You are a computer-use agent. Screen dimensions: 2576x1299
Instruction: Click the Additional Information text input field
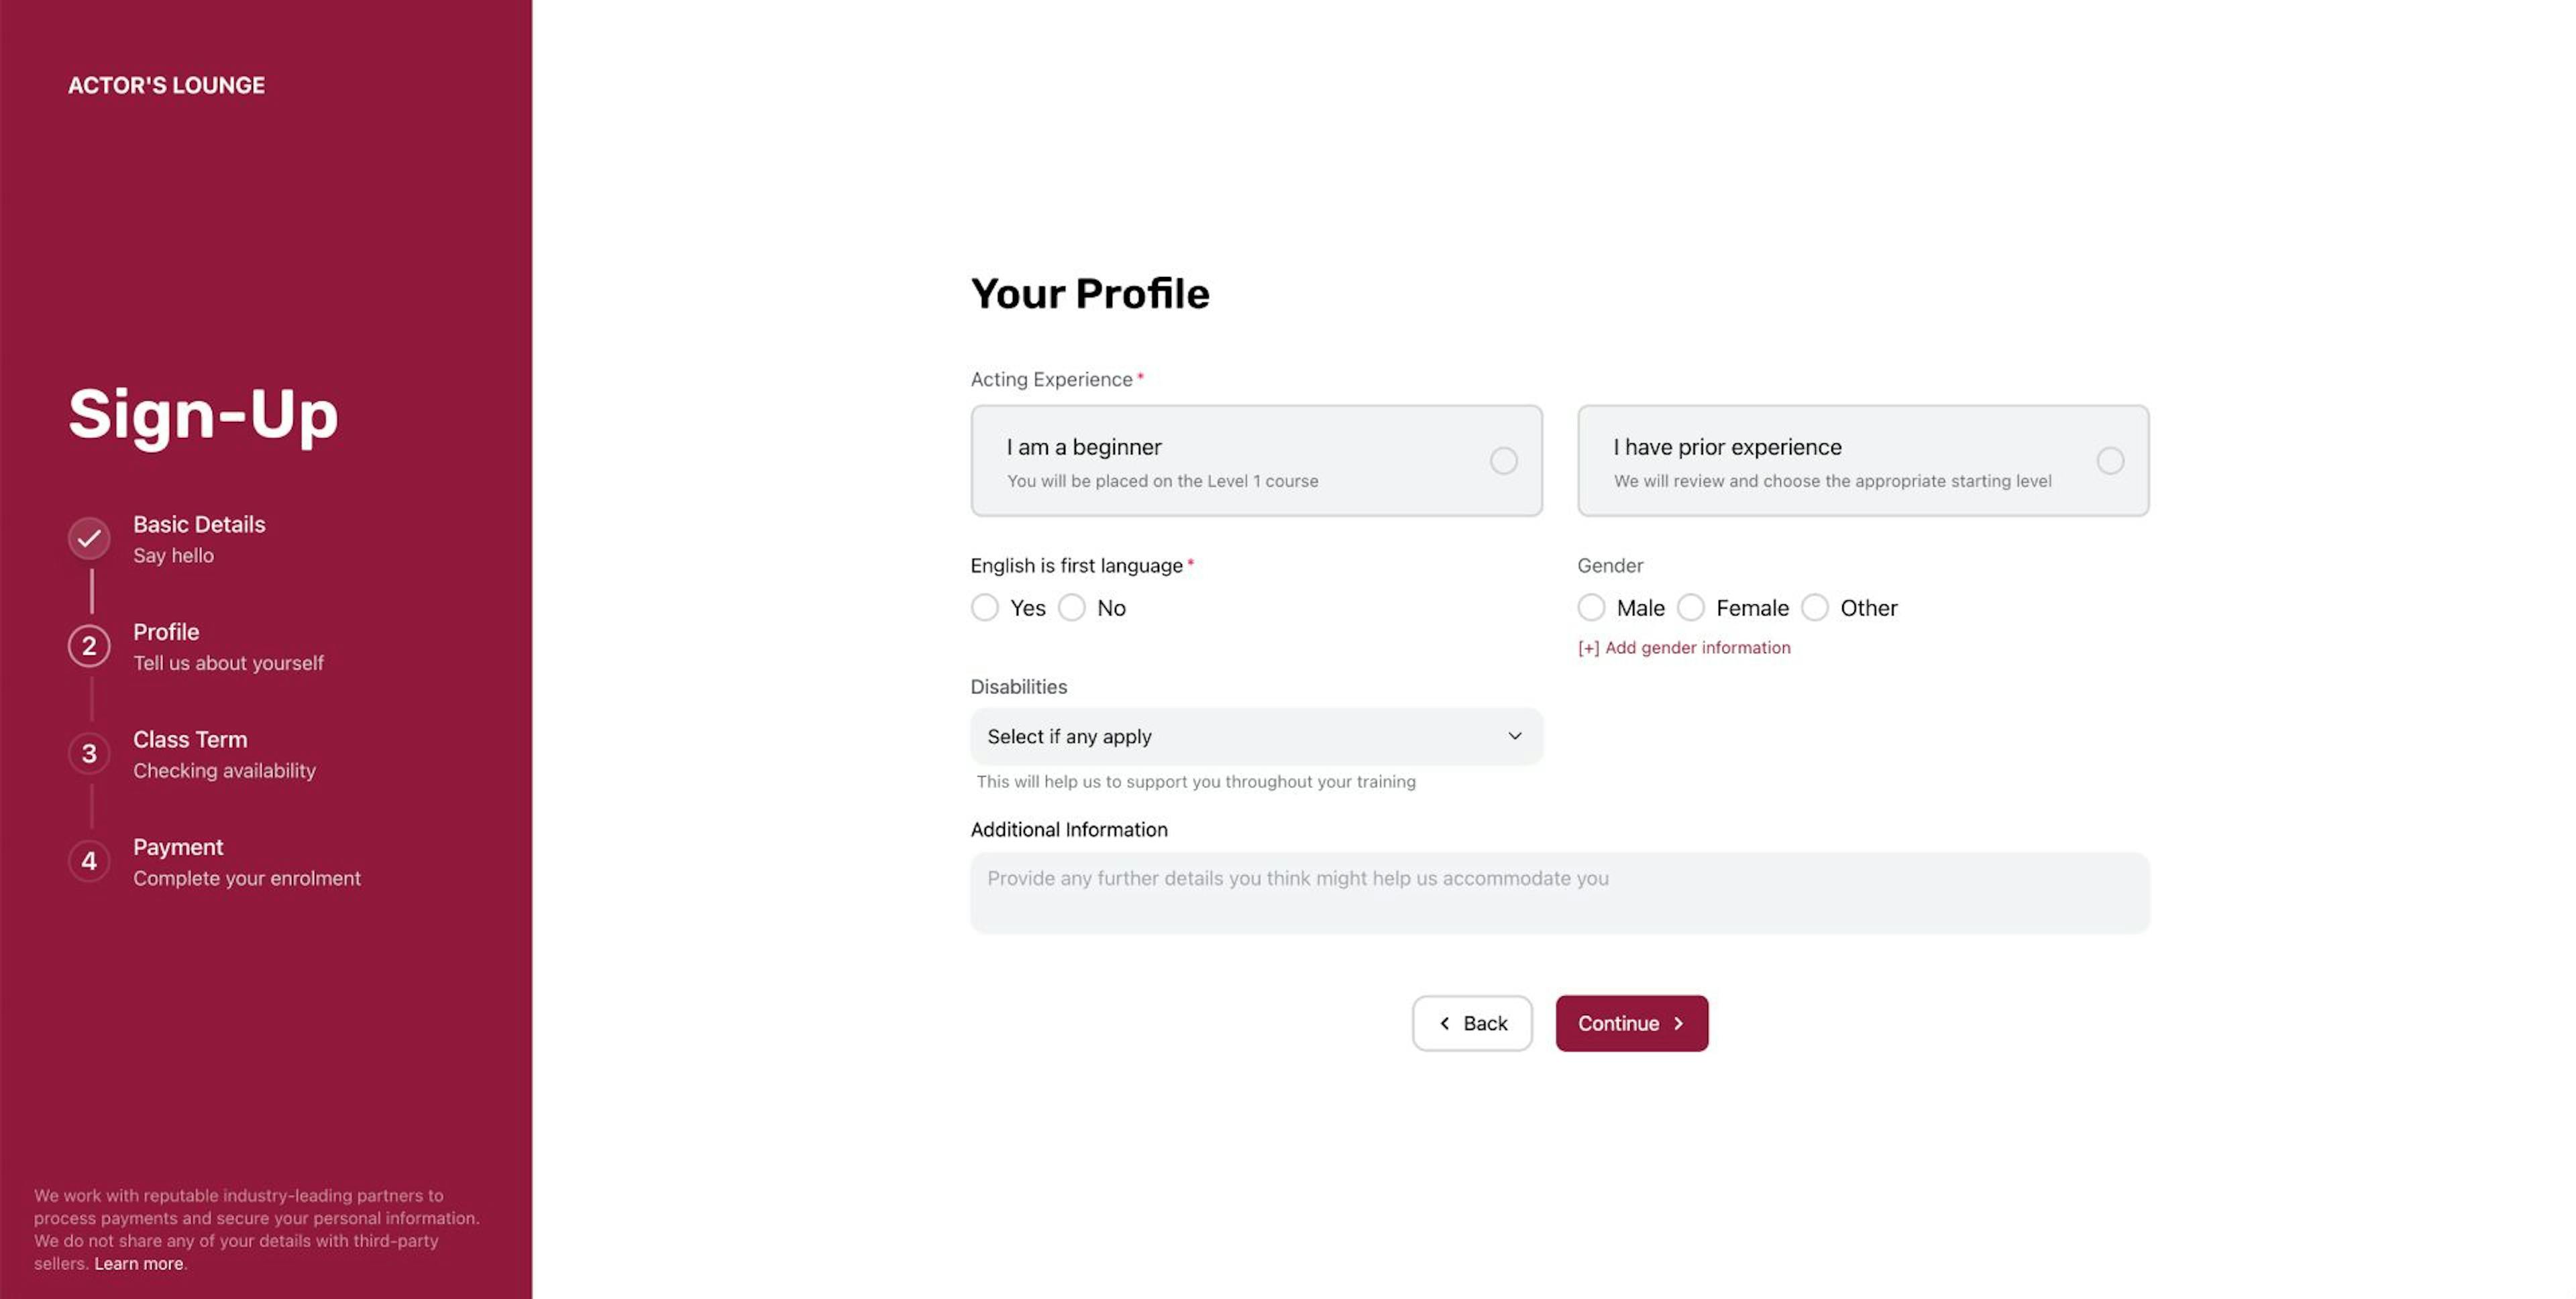1559,891
